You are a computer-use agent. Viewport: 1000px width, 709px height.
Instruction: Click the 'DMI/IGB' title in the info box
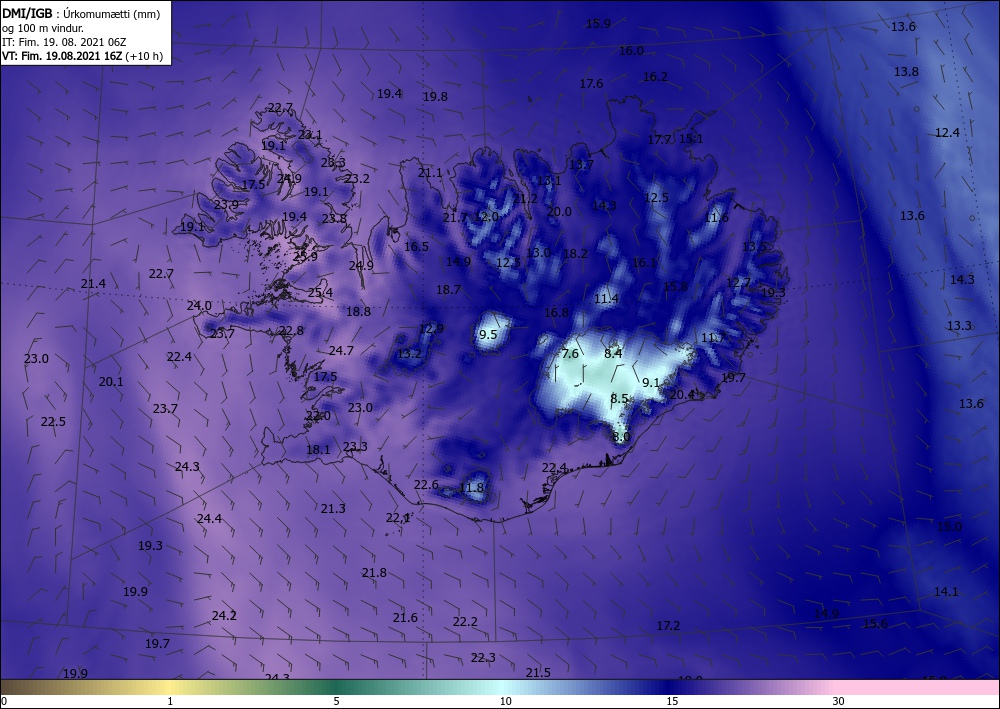(26, 13)
